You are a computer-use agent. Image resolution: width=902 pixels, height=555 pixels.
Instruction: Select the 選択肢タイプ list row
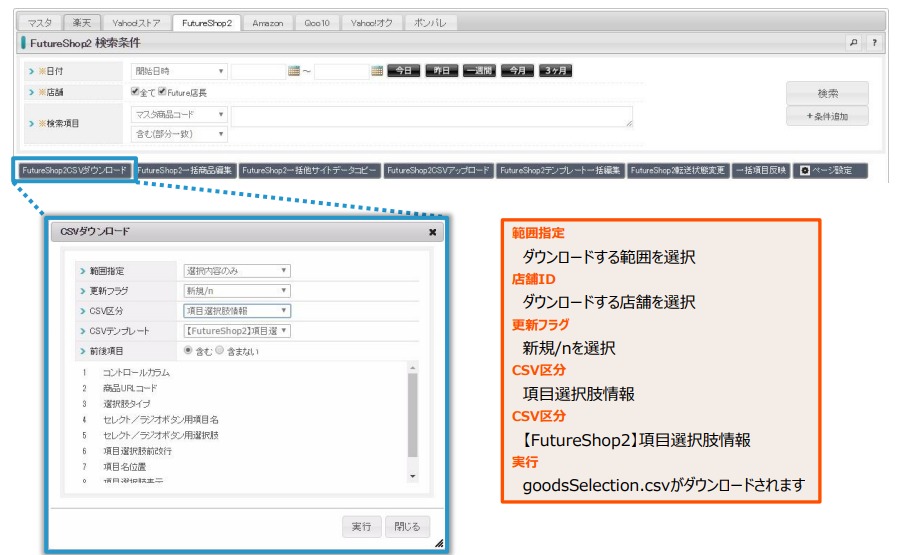click(127, 404)
